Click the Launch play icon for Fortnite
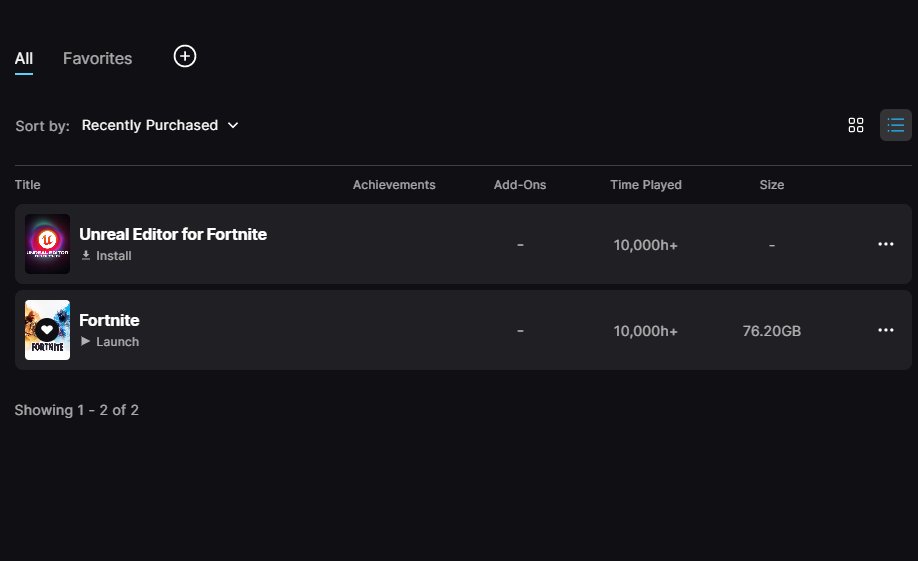The height and width of the screenshot is (561, 918). [86, 342]
